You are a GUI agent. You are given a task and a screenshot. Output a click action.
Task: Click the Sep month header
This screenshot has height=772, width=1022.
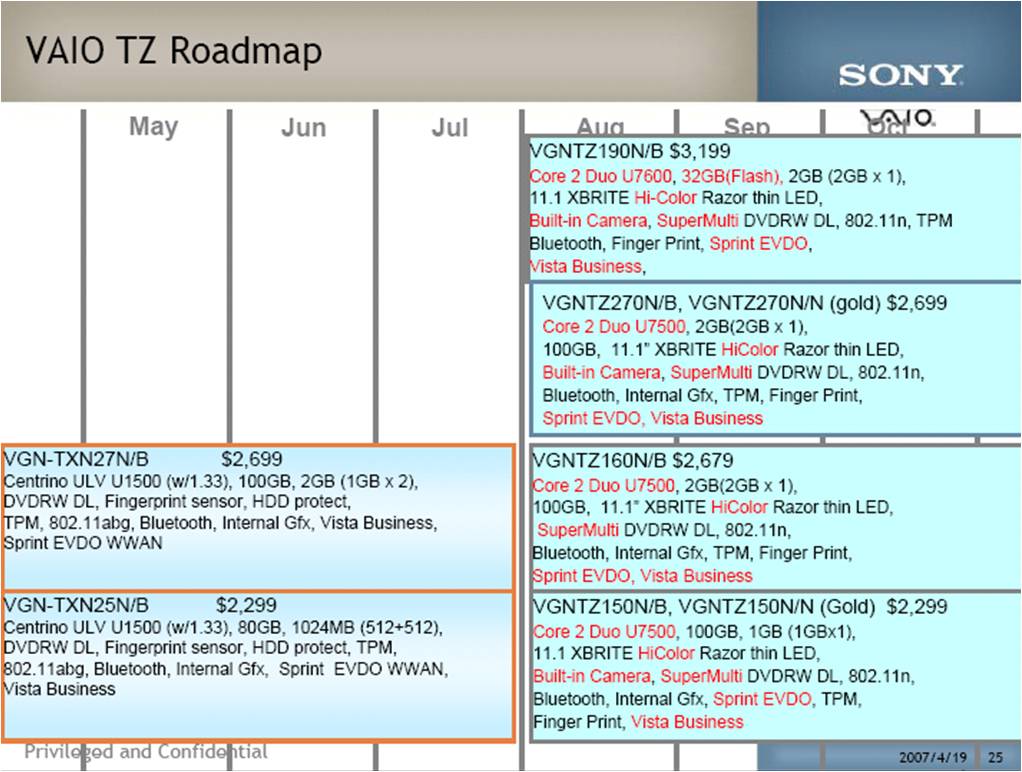[747, 127]
